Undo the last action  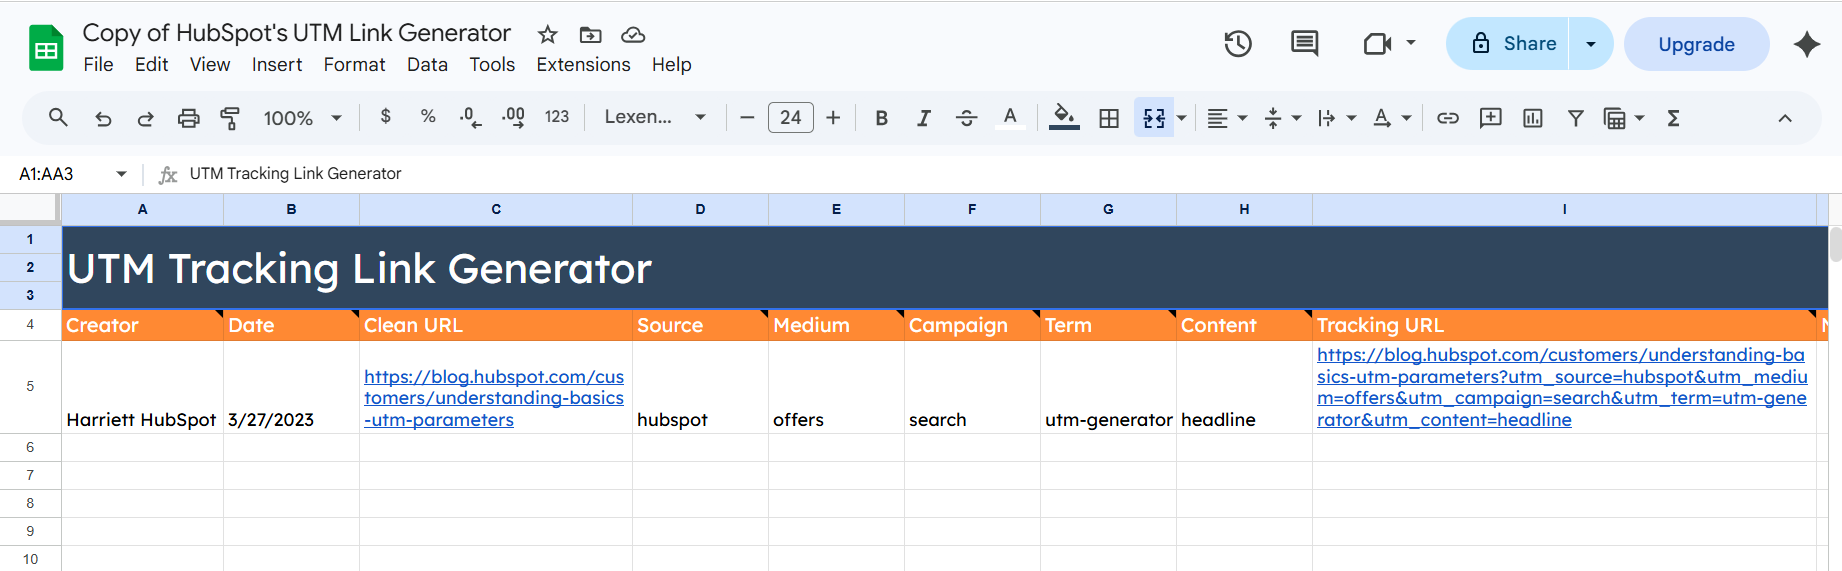(103, 118)
